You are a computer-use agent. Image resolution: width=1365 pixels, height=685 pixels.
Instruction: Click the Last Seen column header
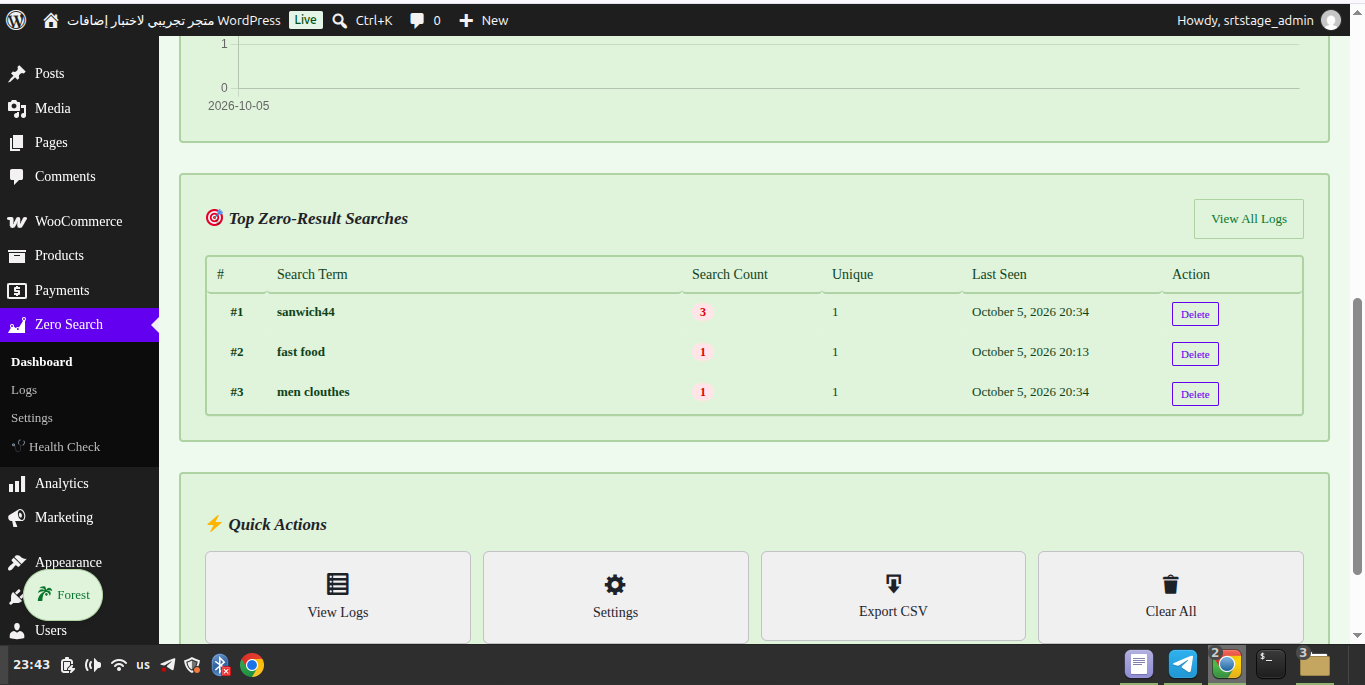[999, 274]
